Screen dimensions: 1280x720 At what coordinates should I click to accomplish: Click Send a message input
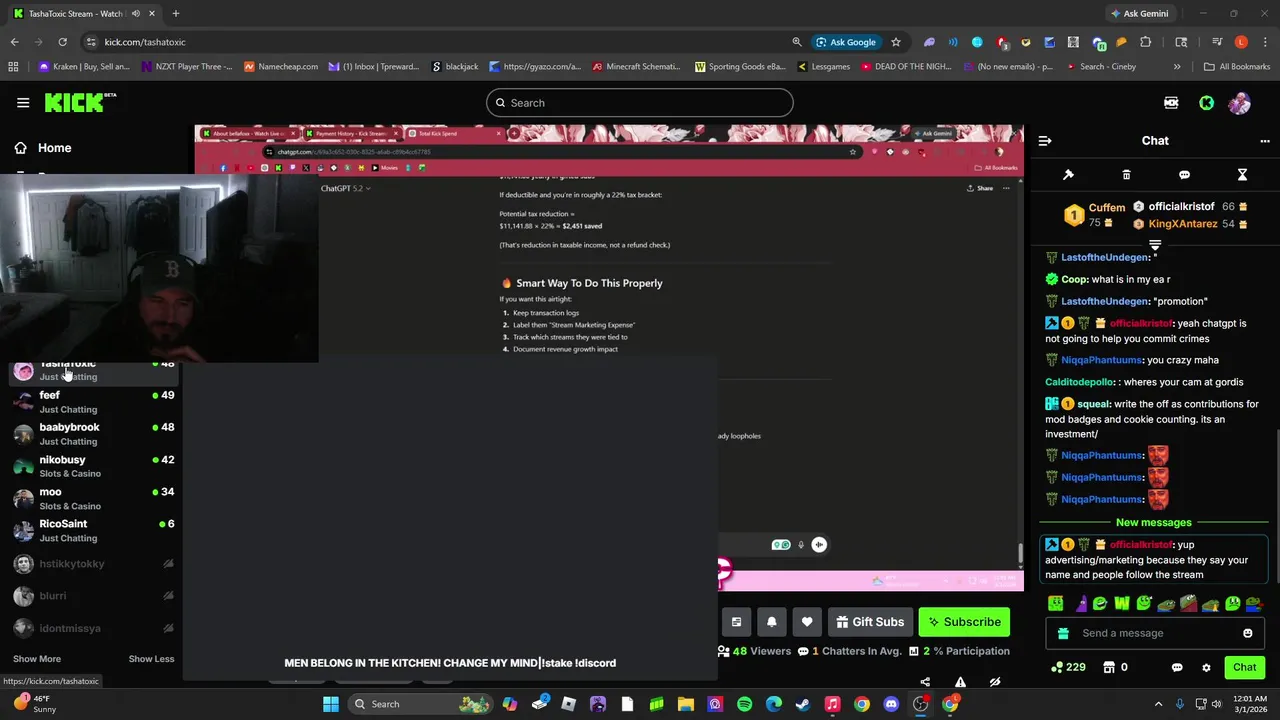[x=1155, y=633]
